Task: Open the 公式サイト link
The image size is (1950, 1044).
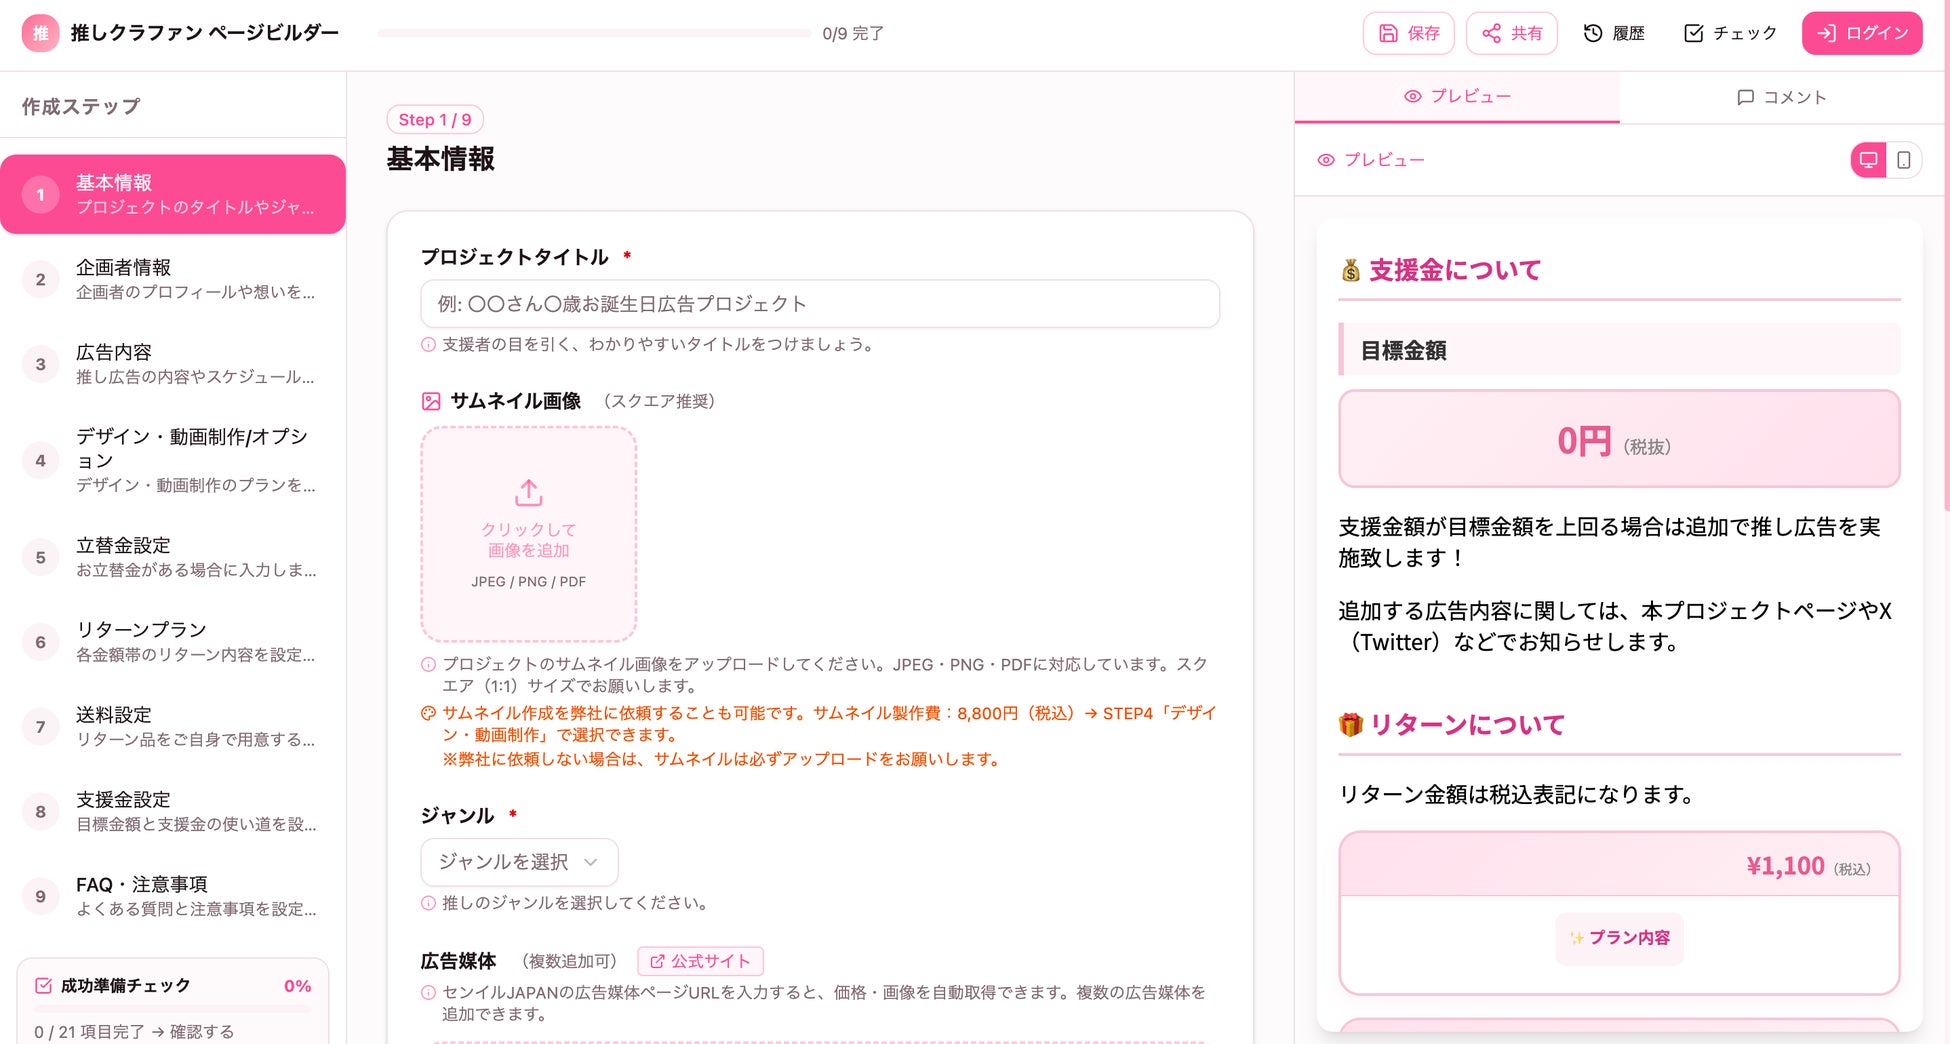Action: 700,961
